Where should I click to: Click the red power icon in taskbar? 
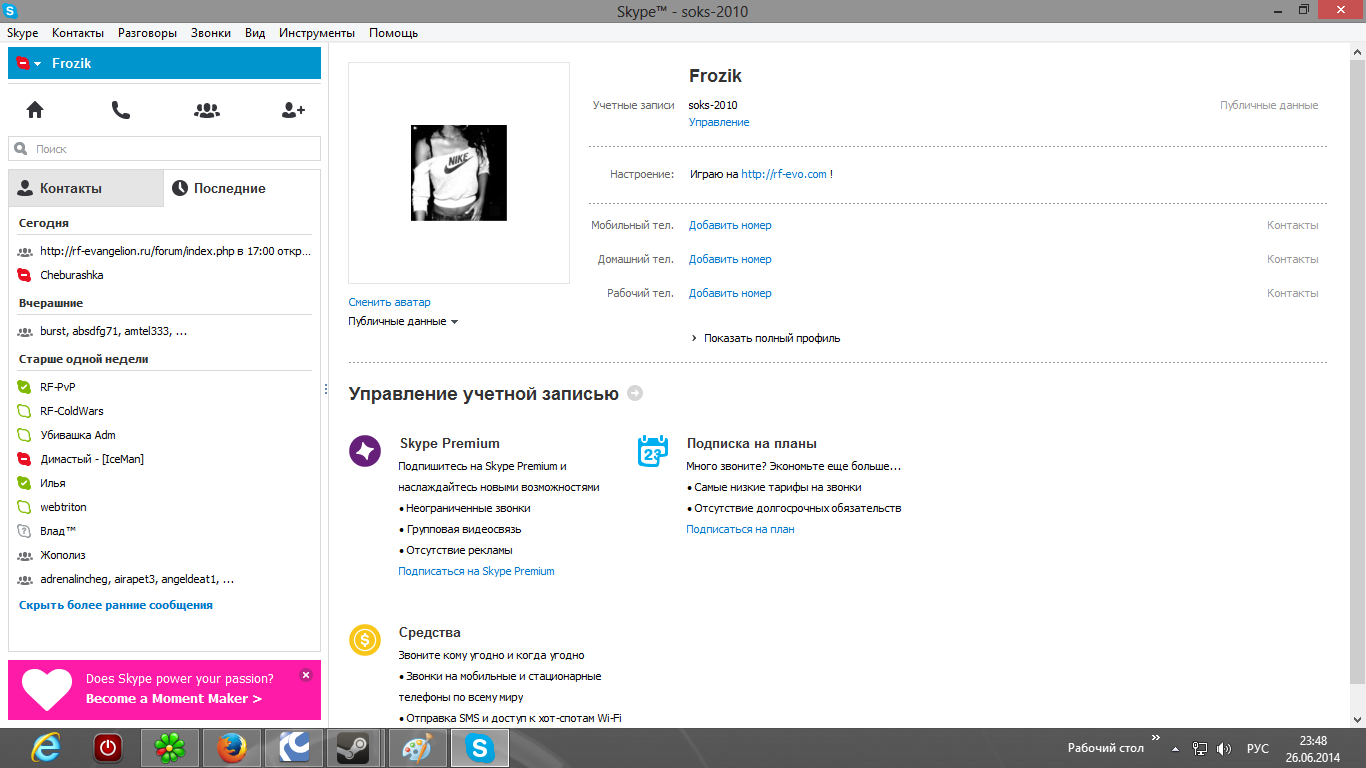point(108,748)
